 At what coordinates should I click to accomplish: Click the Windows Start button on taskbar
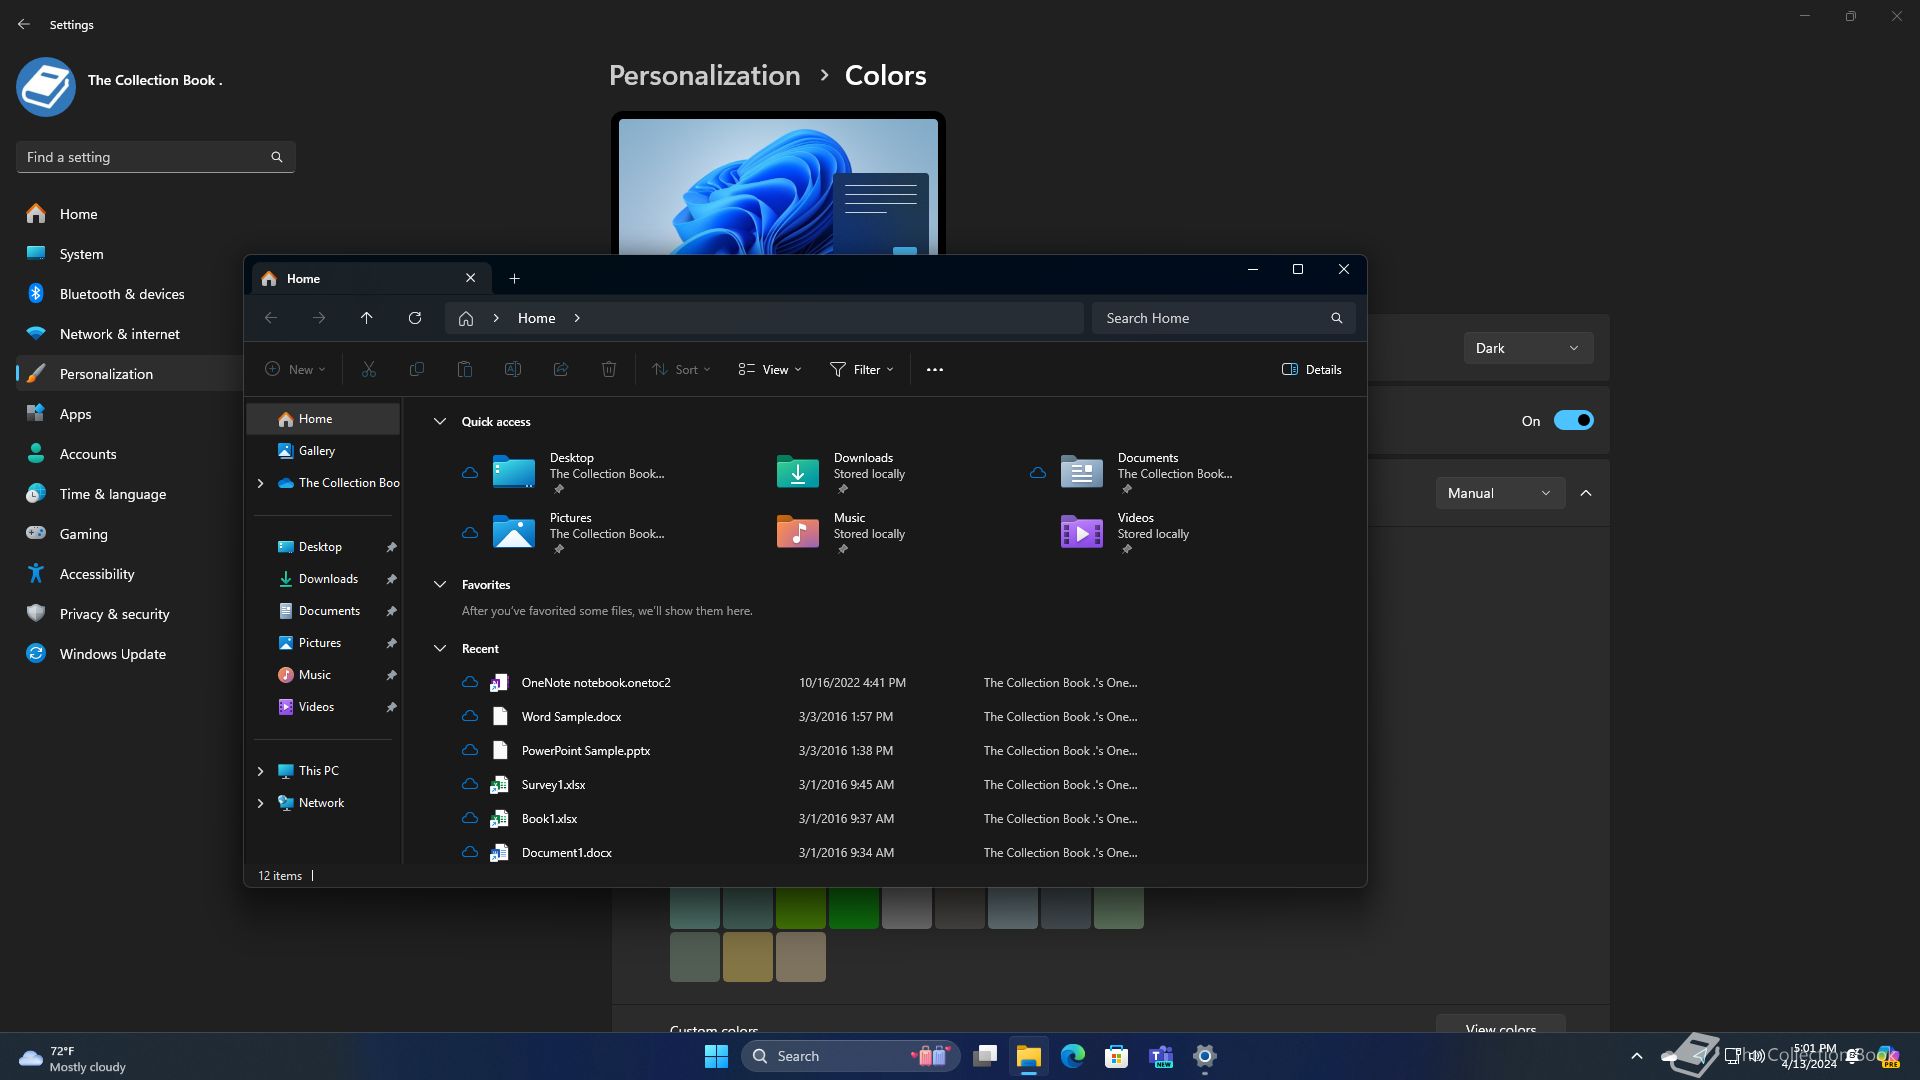point(716,1056)
